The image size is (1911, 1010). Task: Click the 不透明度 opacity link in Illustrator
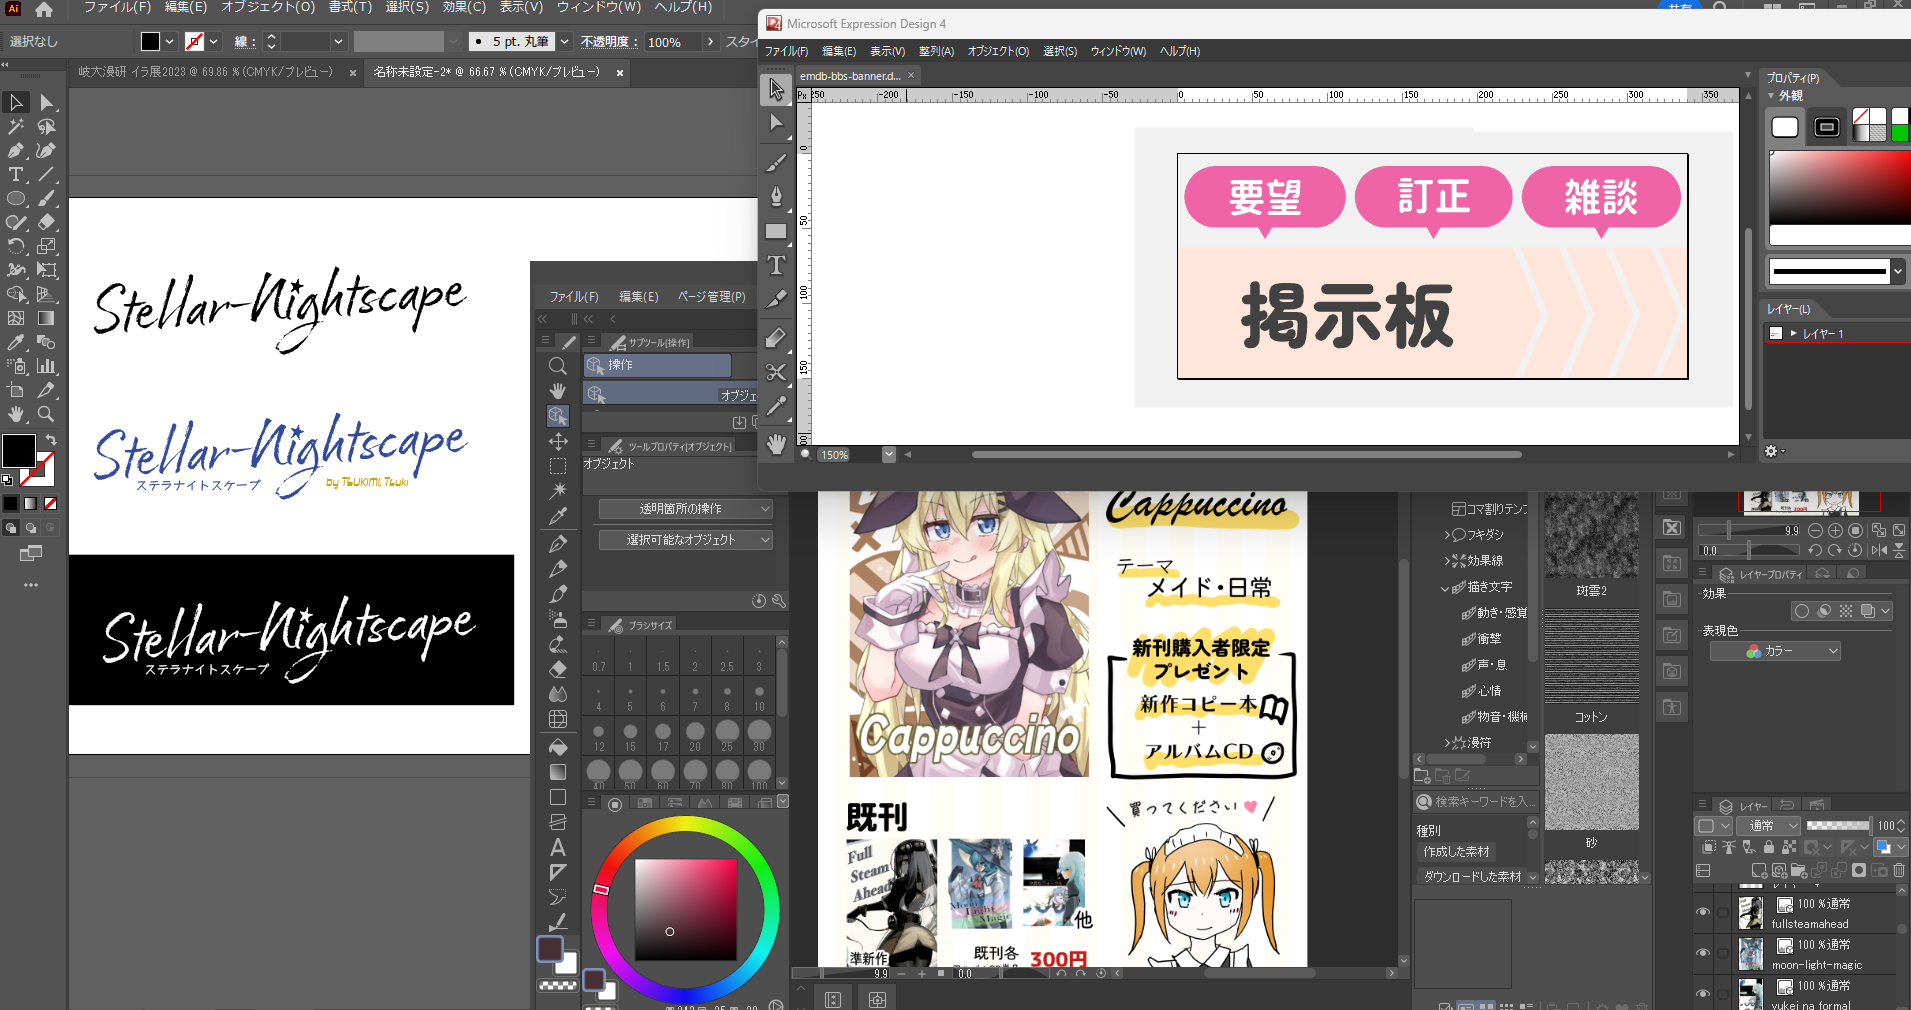(610, 42)
